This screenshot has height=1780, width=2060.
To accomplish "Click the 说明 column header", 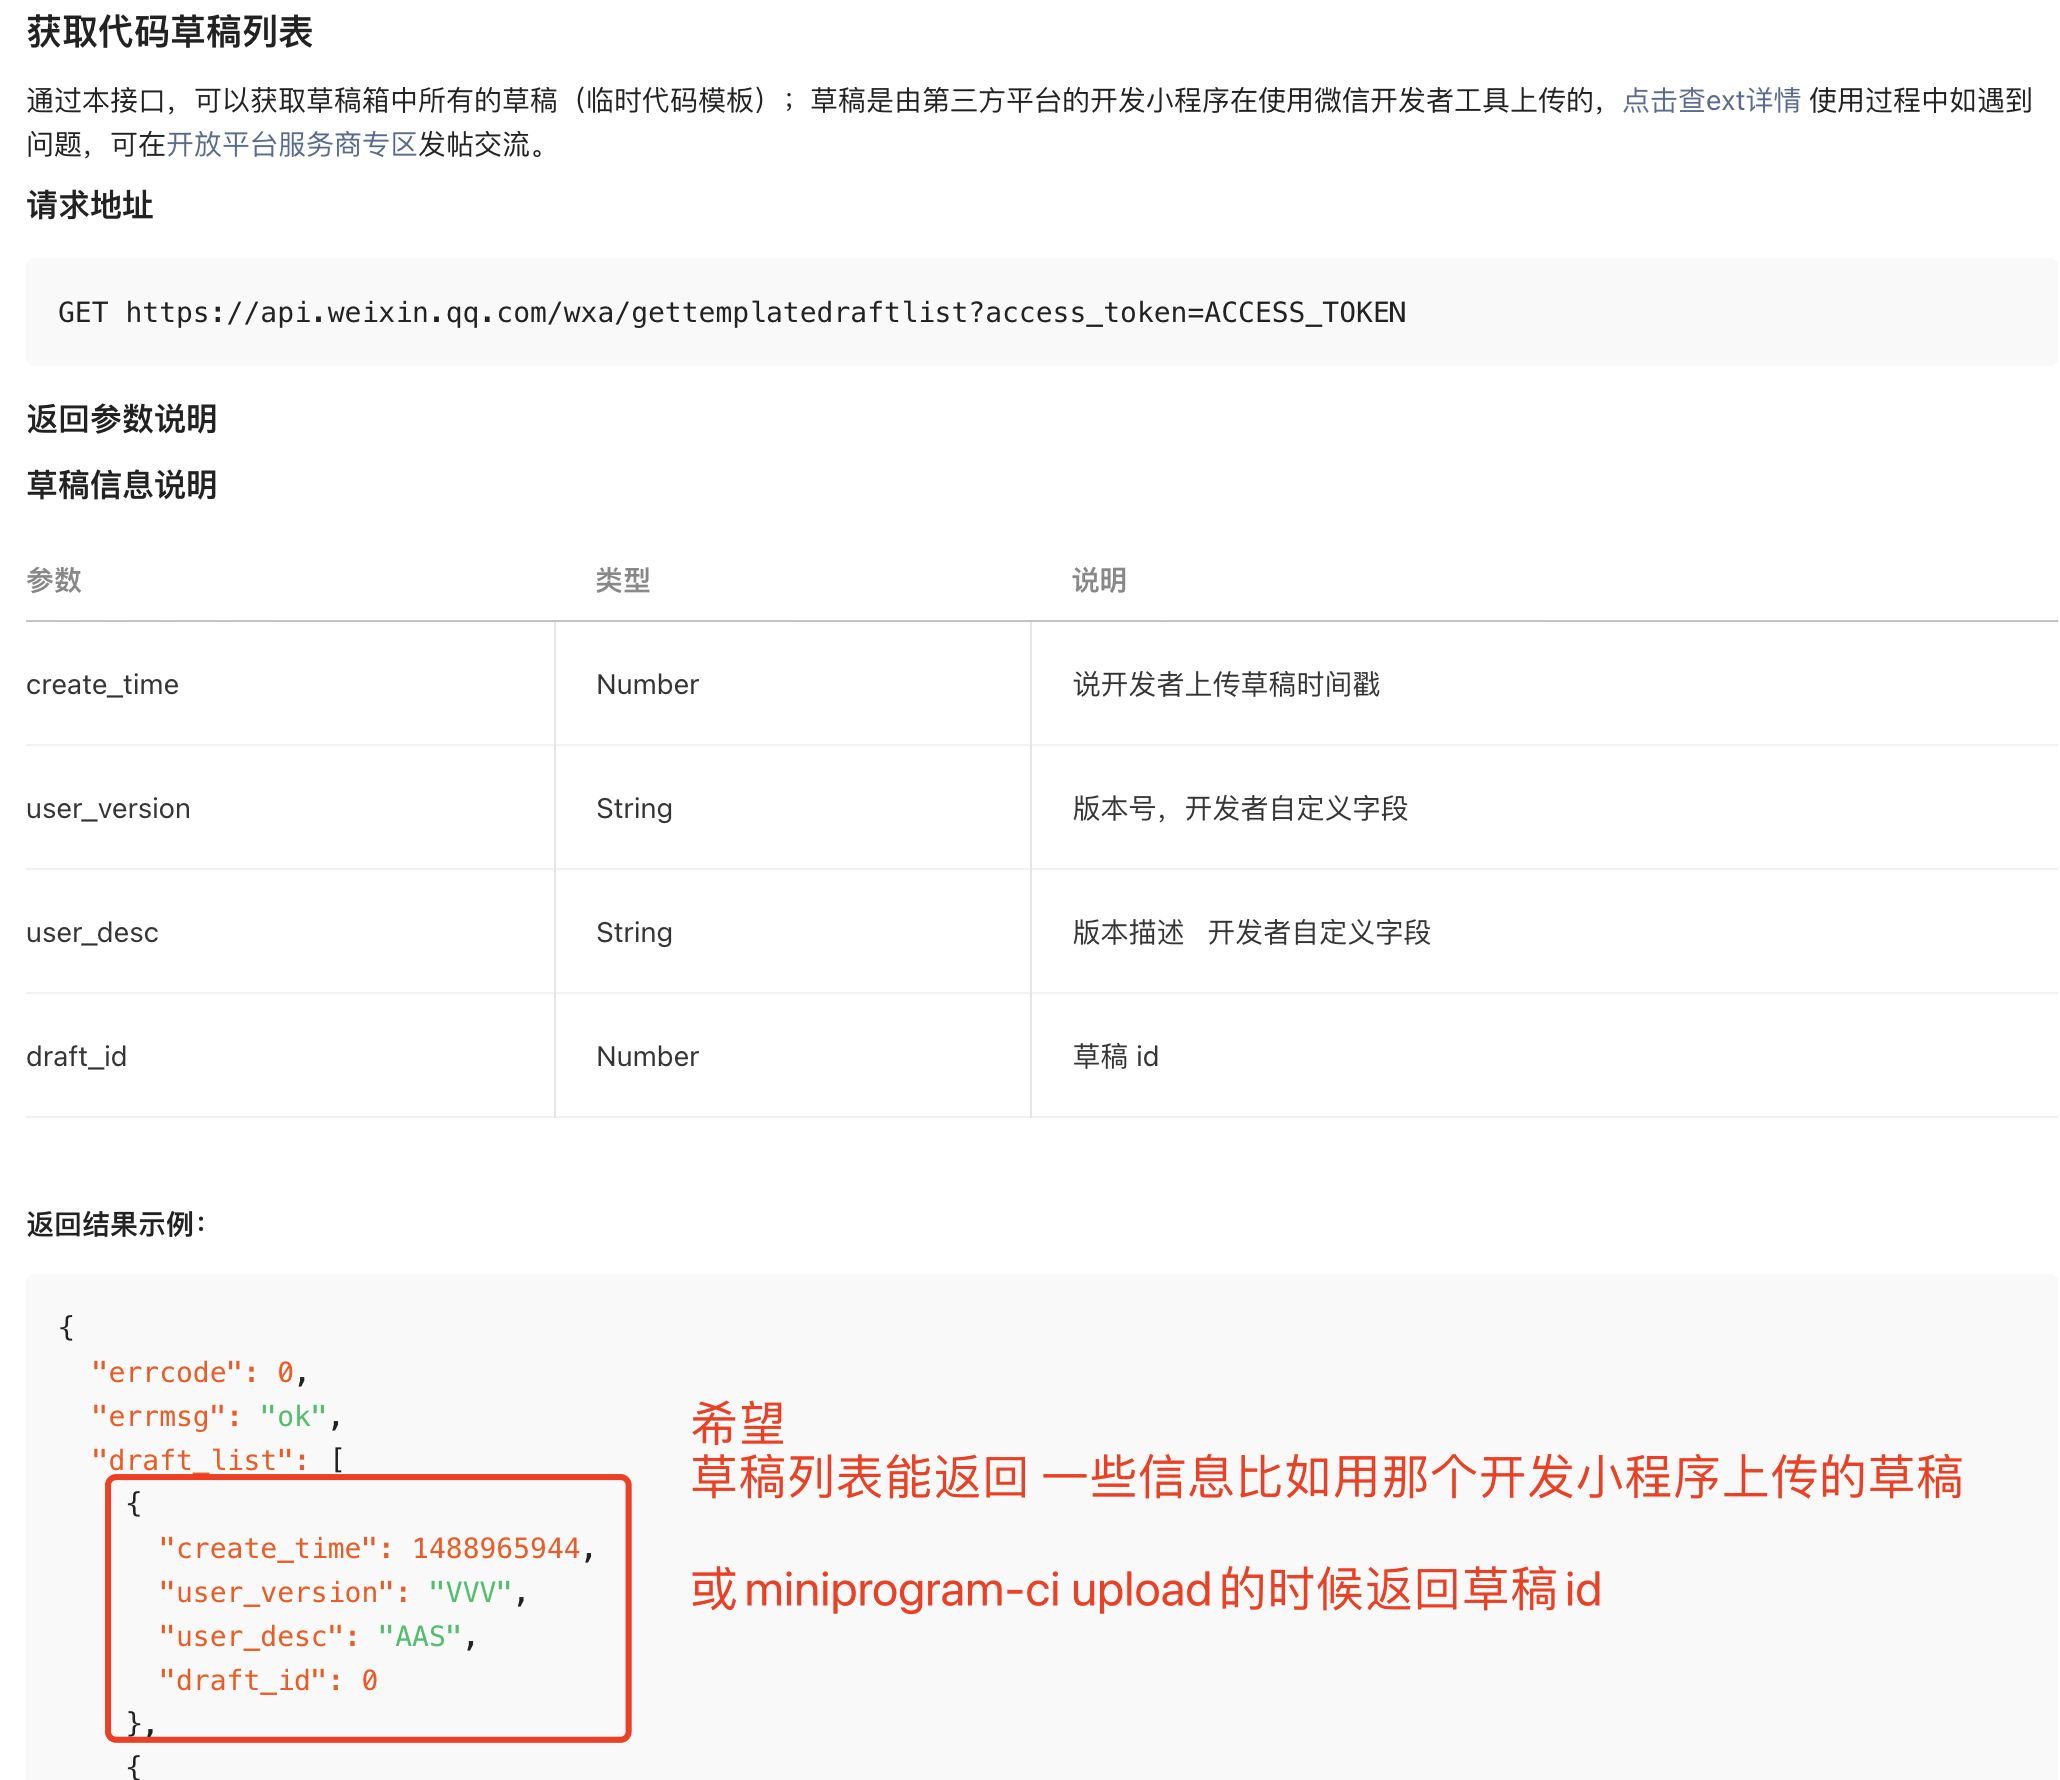I will click(x=1099, y=580).
